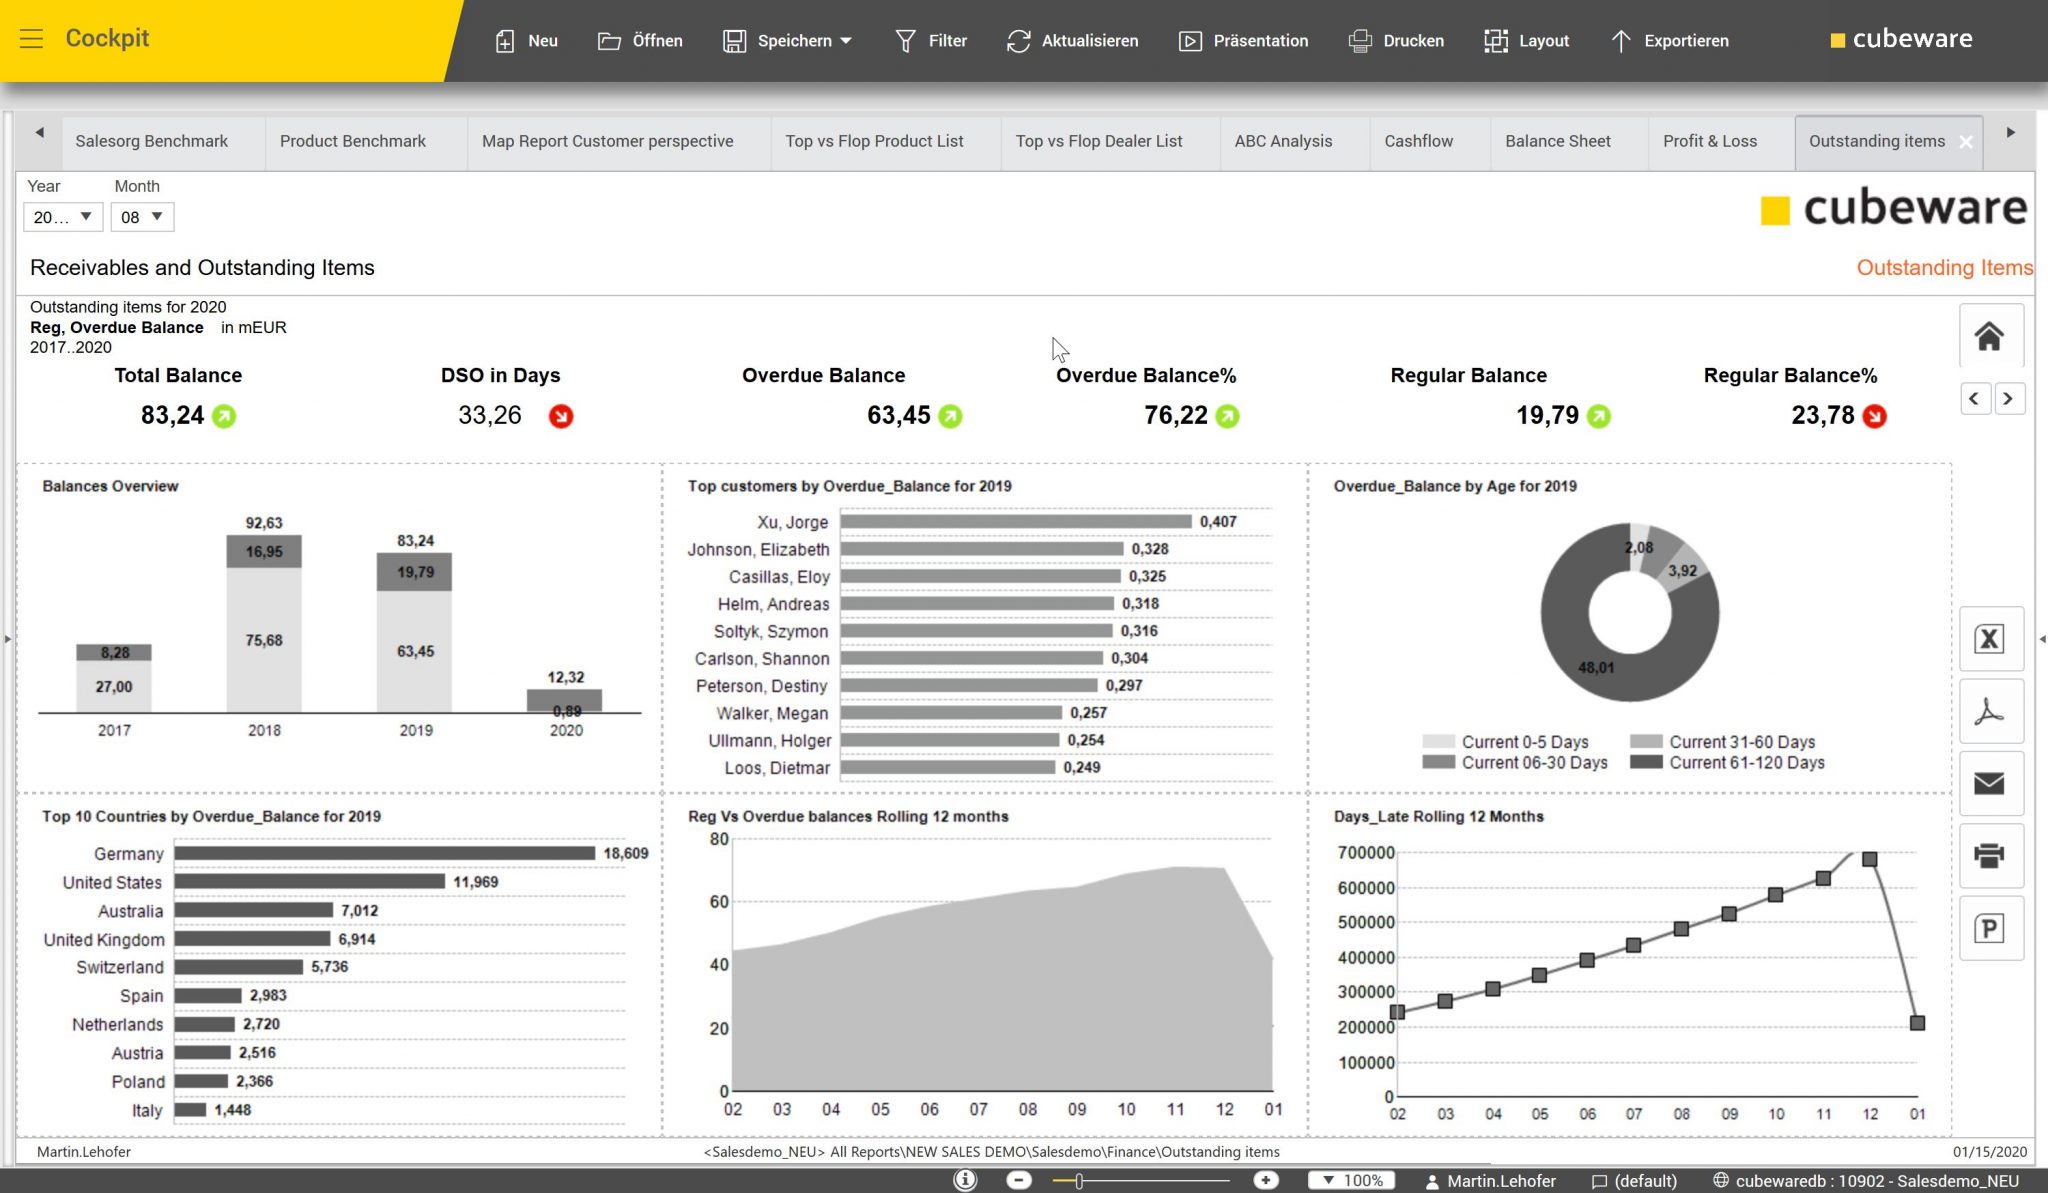Screen dimensions: 2048x1193
Task: Click the printer icon in right sidebar
Action: (x=1989, y=856)
